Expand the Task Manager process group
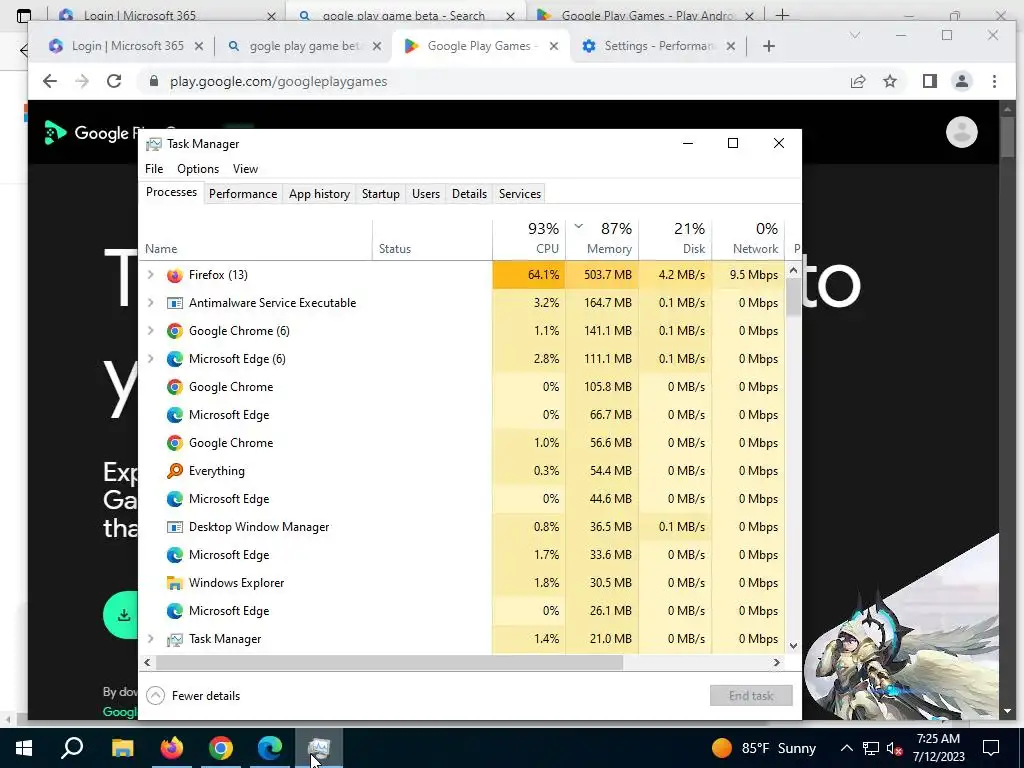This screenshot has width=1024, height=768. click(150, 639)
